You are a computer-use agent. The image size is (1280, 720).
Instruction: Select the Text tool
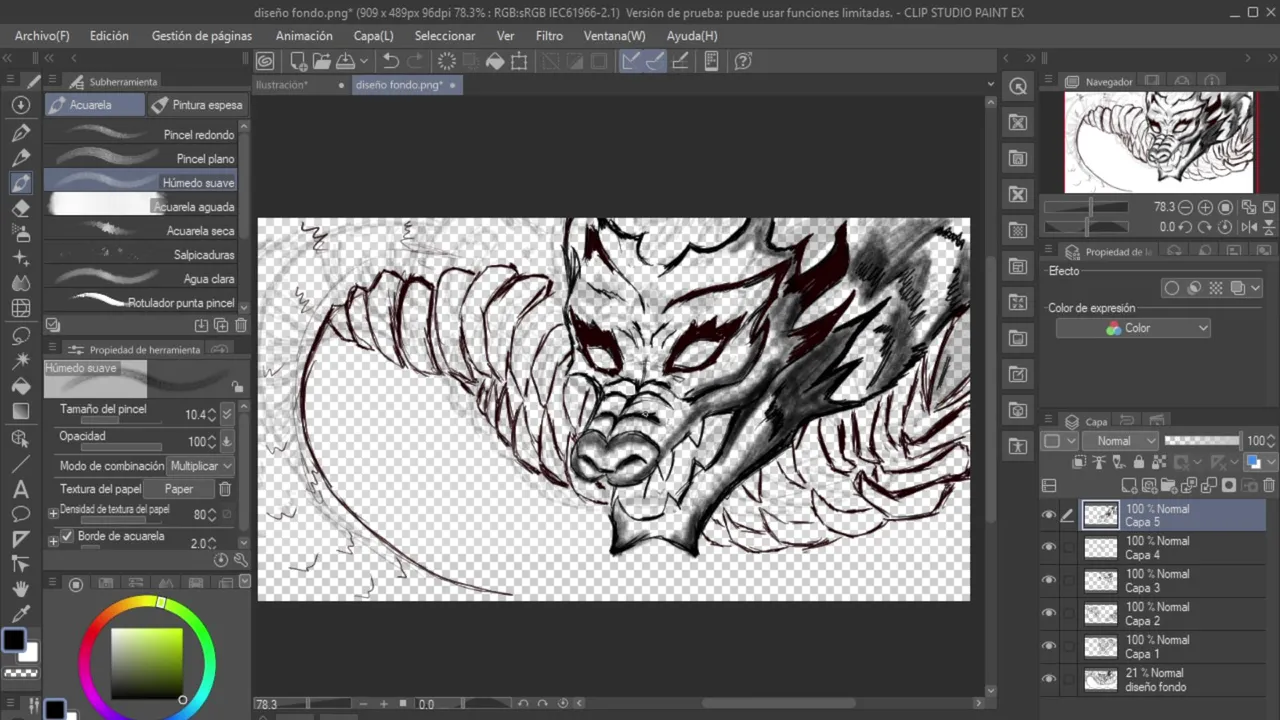[x=20, y=489]
